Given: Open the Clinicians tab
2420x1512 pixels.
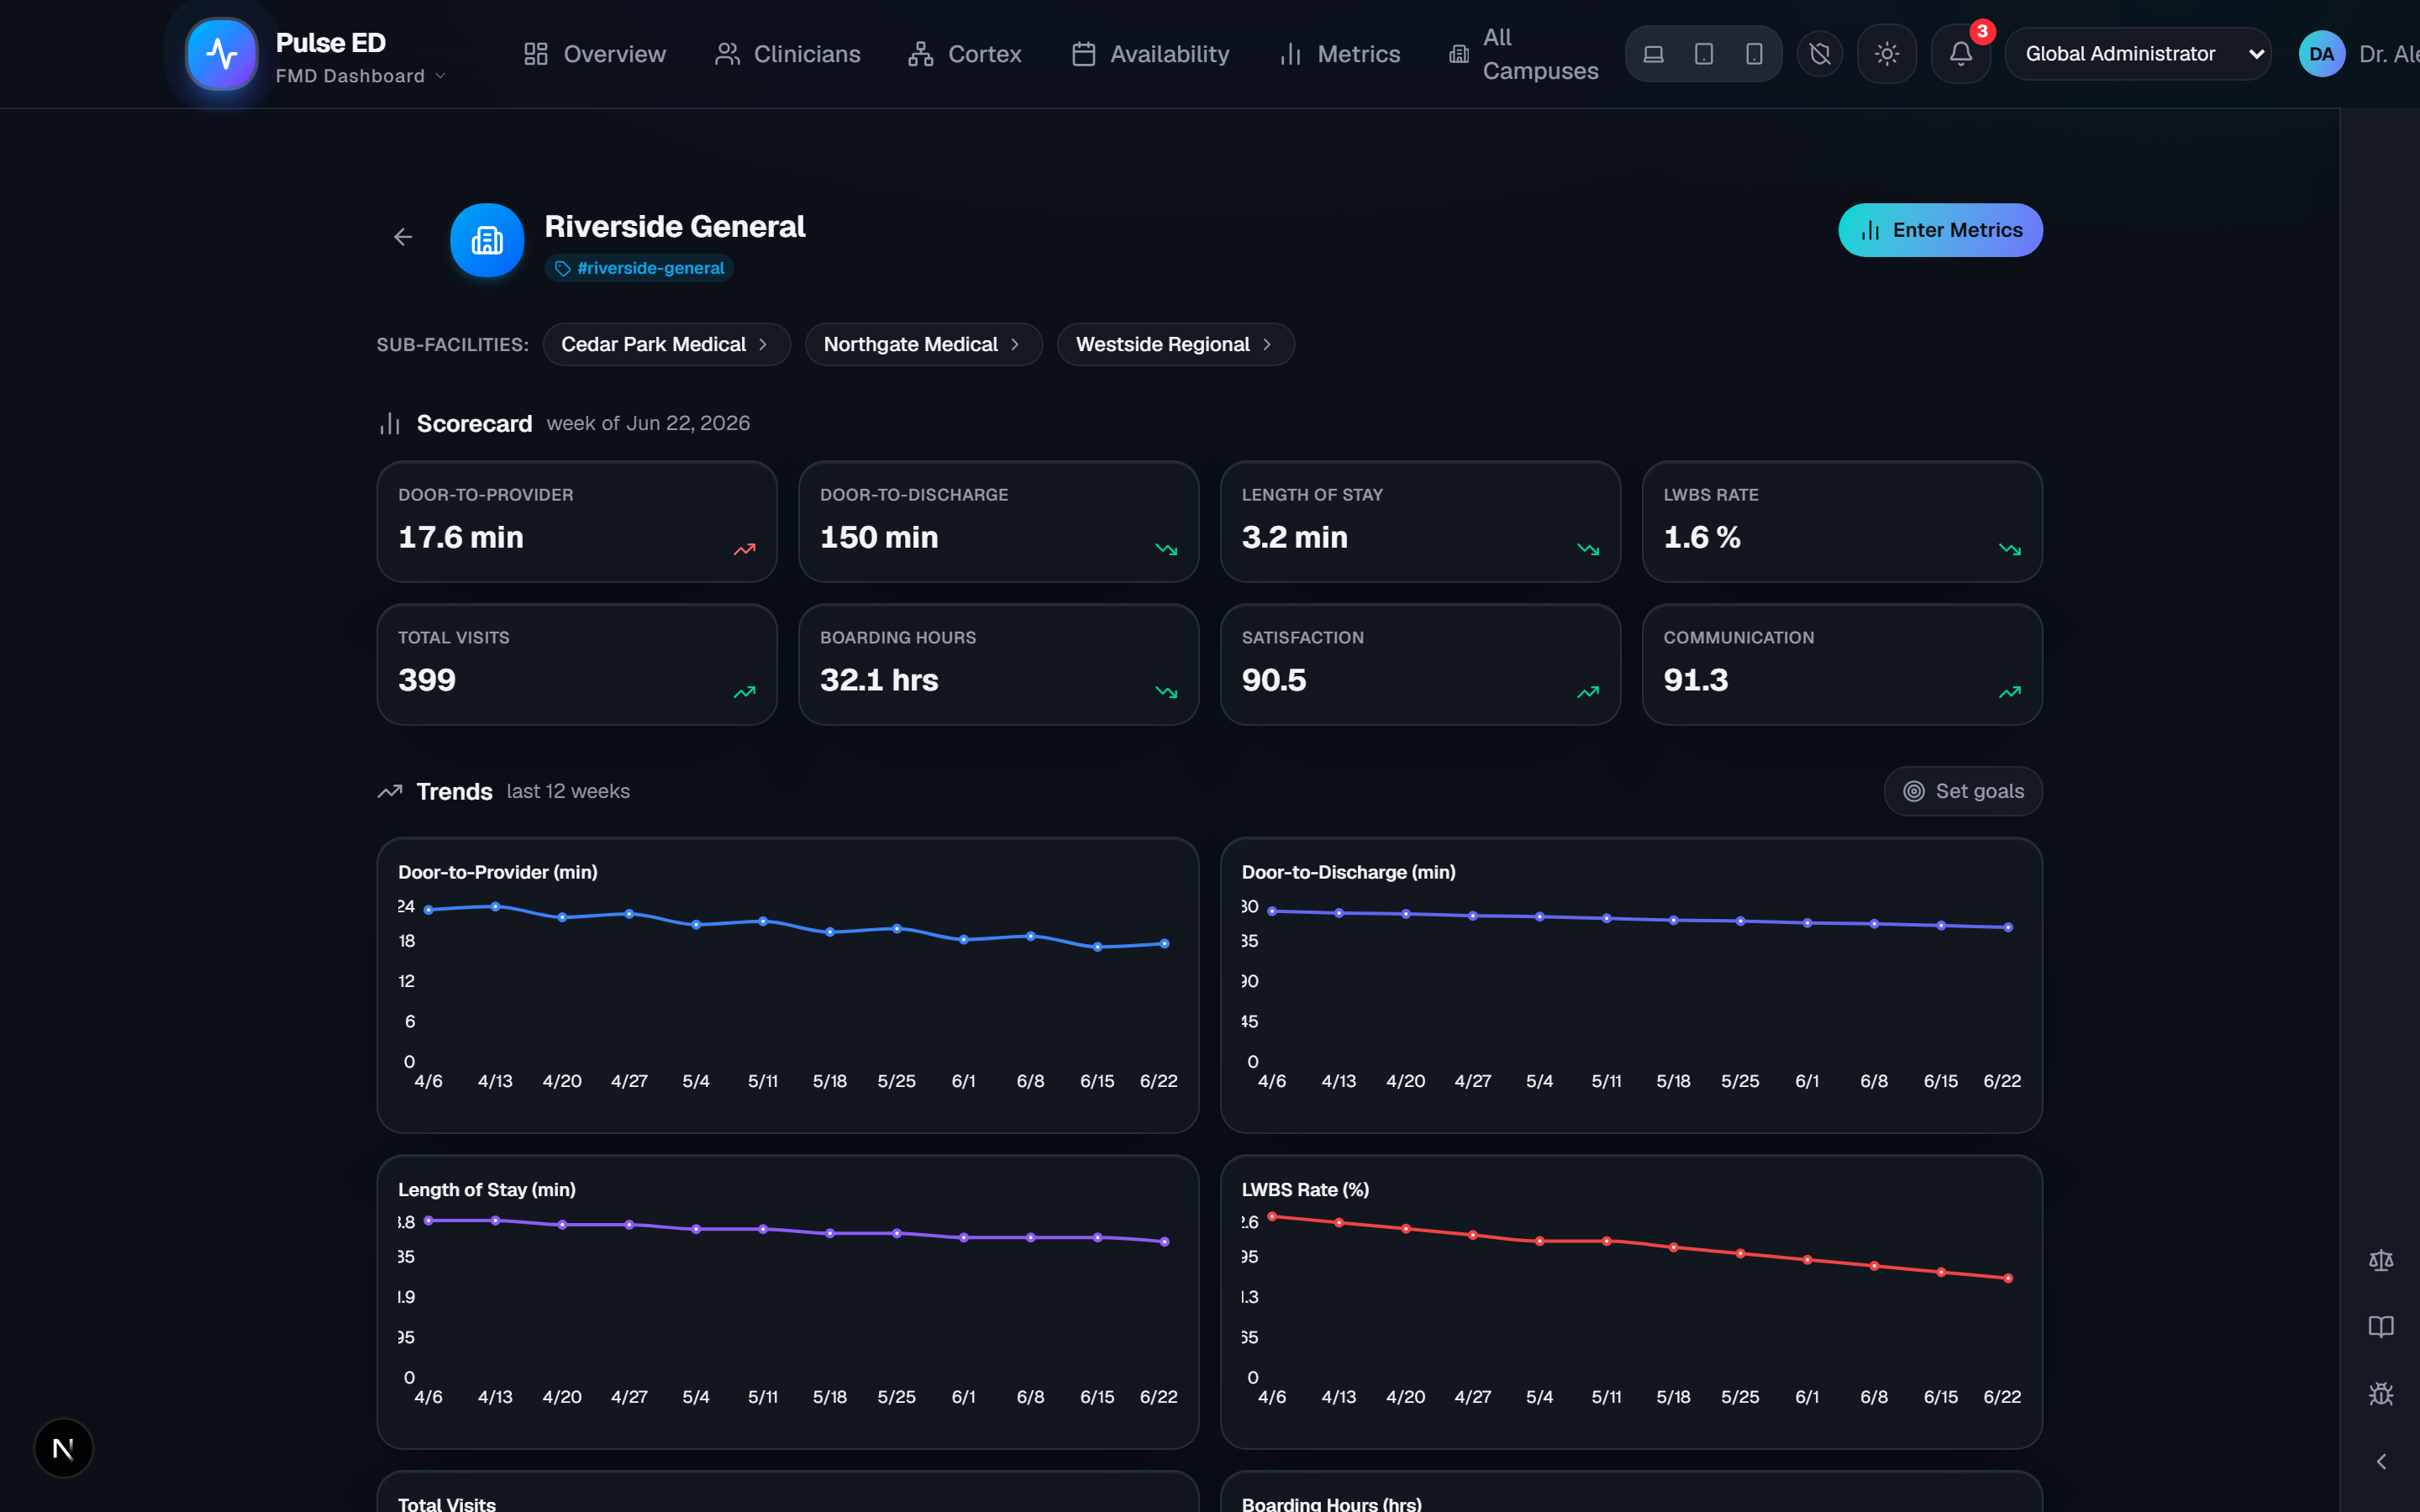Looking at the screenshot, I should click(787, 54).
